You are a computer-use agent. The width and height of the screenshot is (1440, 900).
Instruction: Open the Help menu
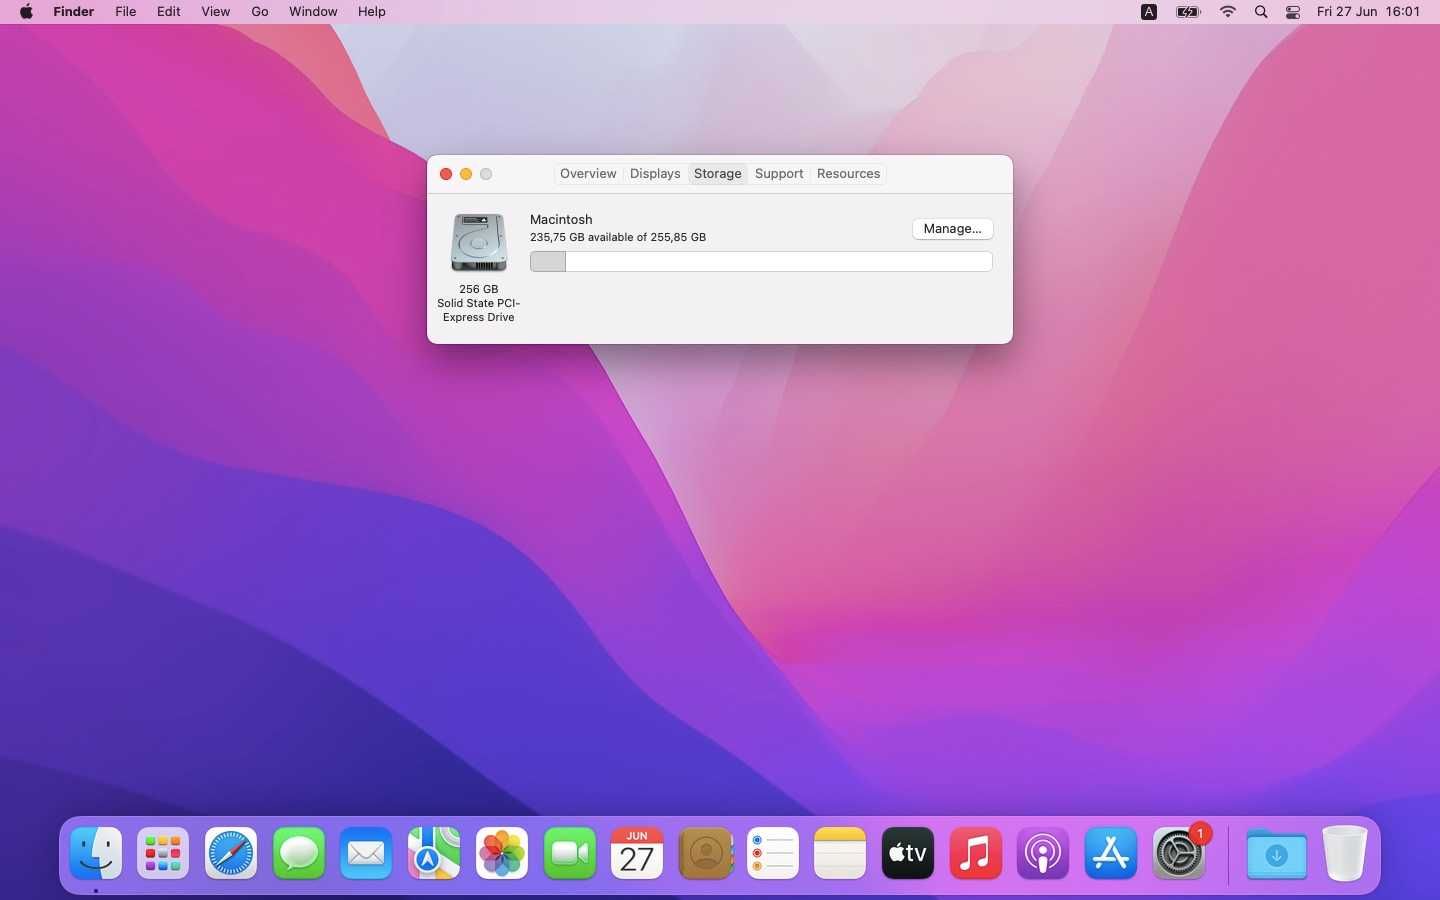point(372,12)
